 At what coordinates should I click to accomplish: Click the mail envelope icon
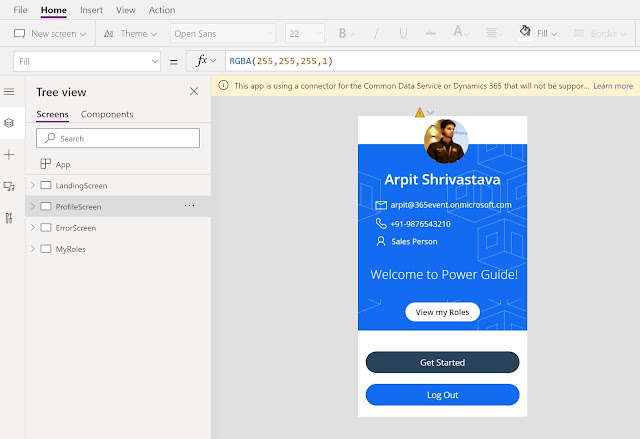click(381, 205)
